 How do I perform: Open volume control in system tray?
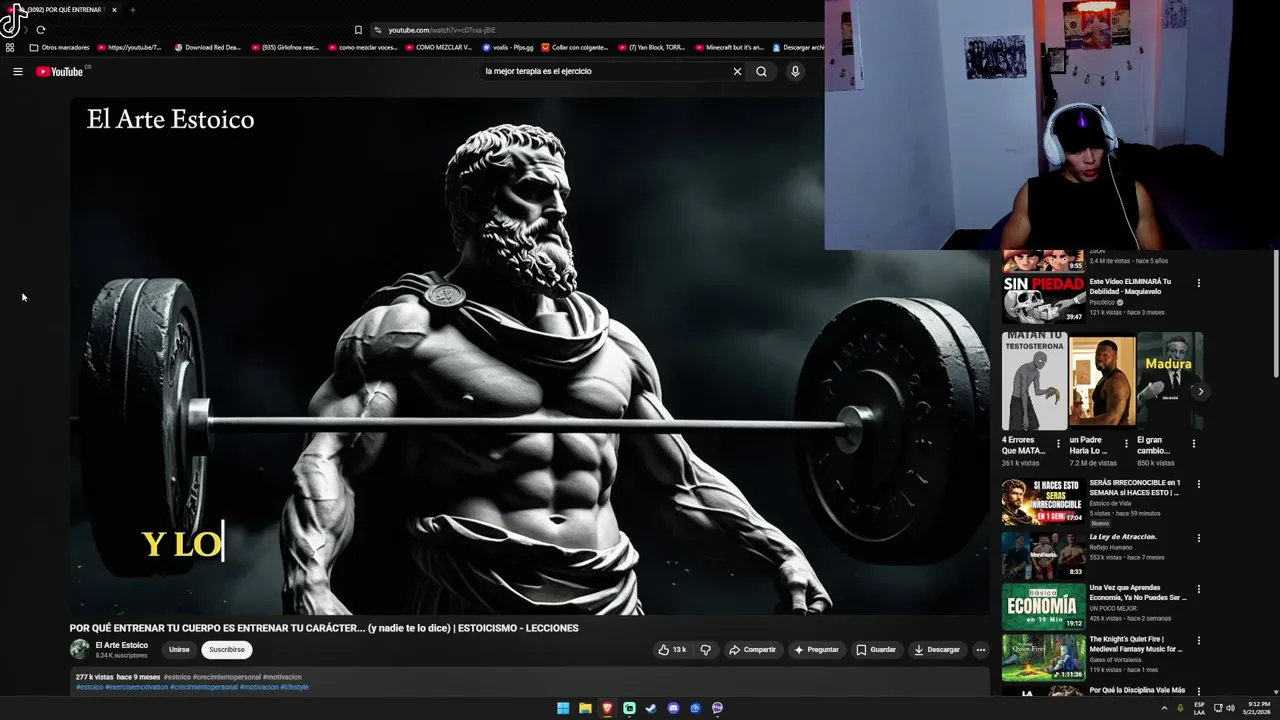(1230, 708)
